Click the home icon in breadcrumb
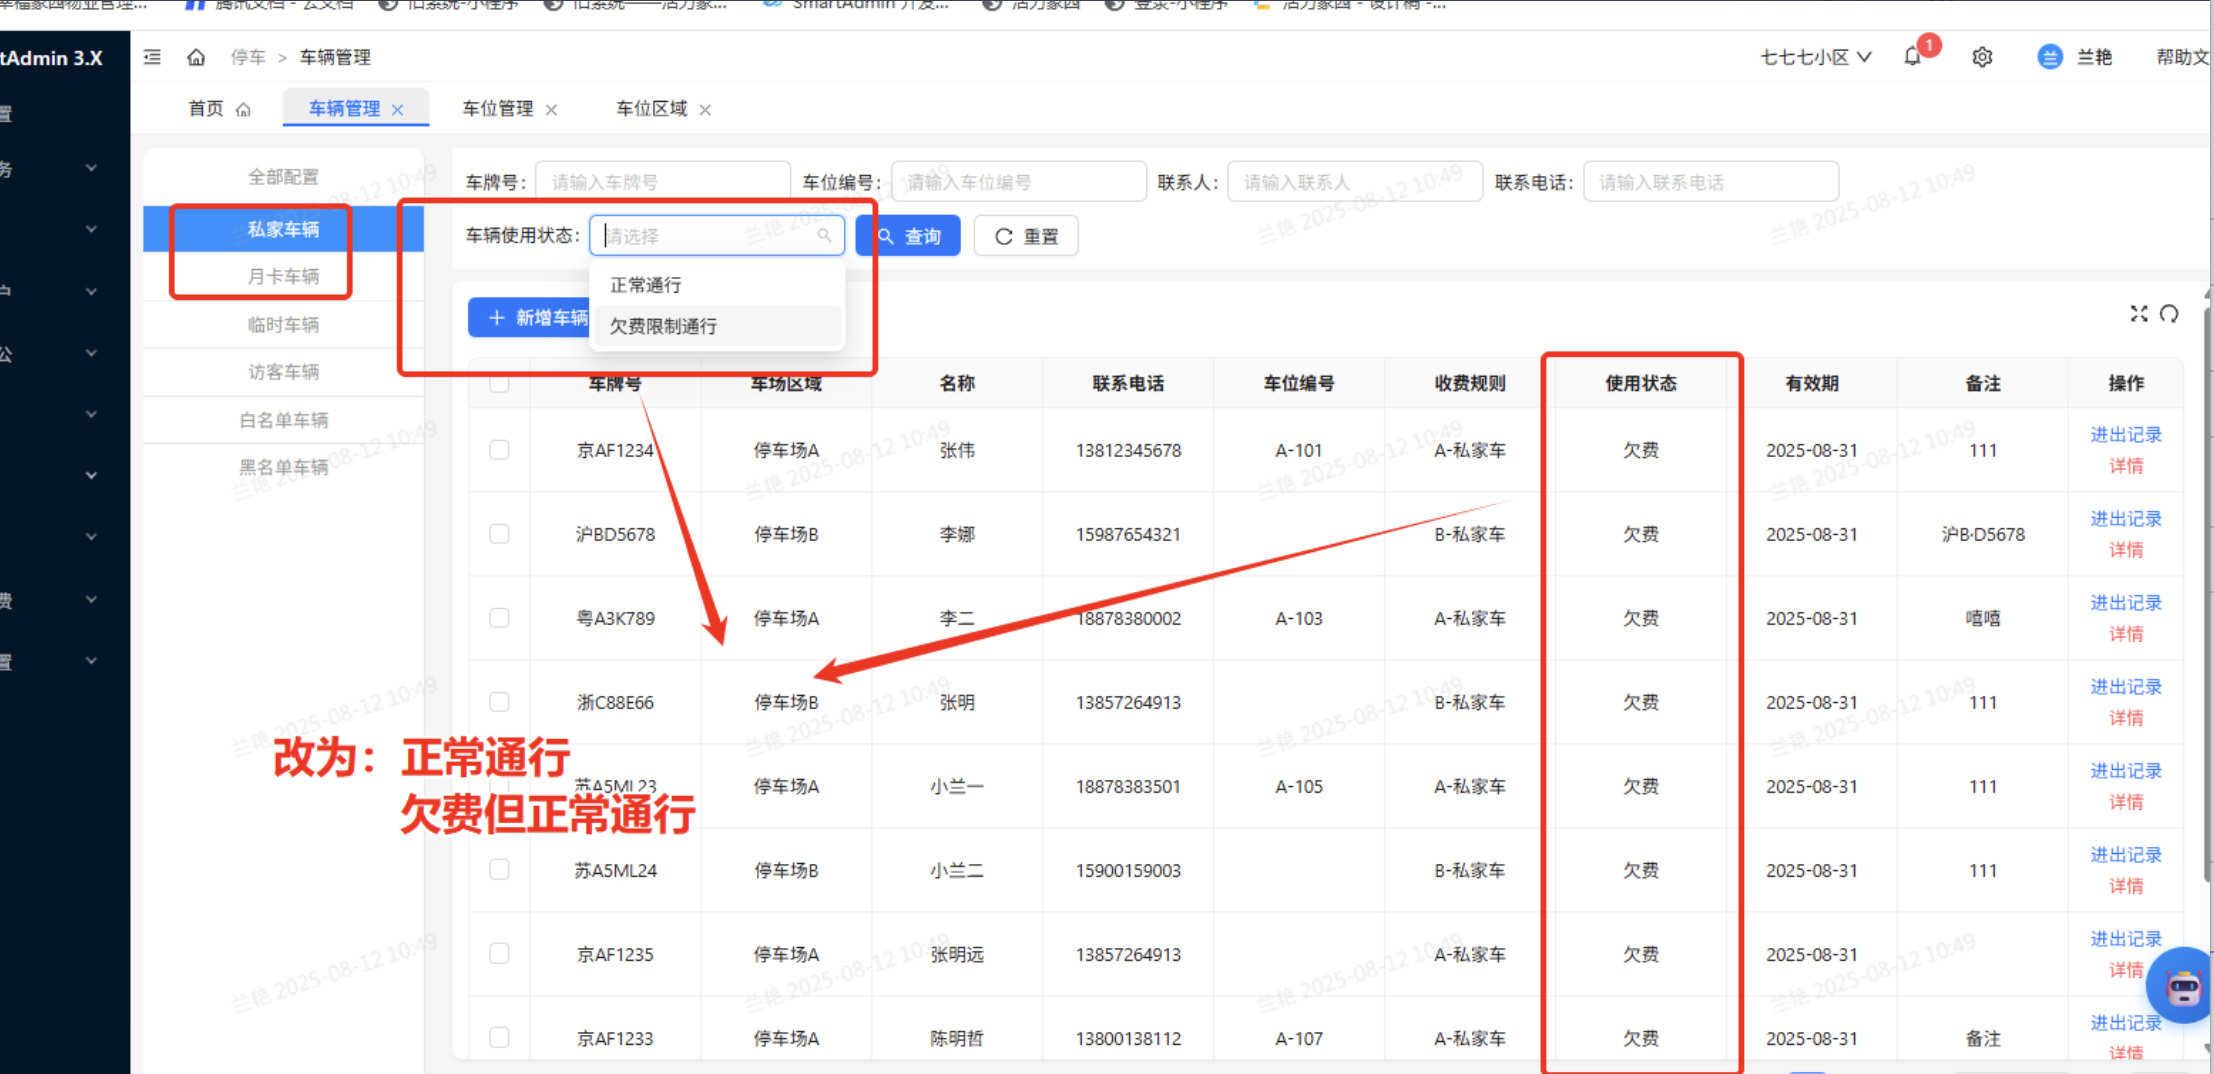Screen dimensions: 2214x1074 (x=196, y=57)
